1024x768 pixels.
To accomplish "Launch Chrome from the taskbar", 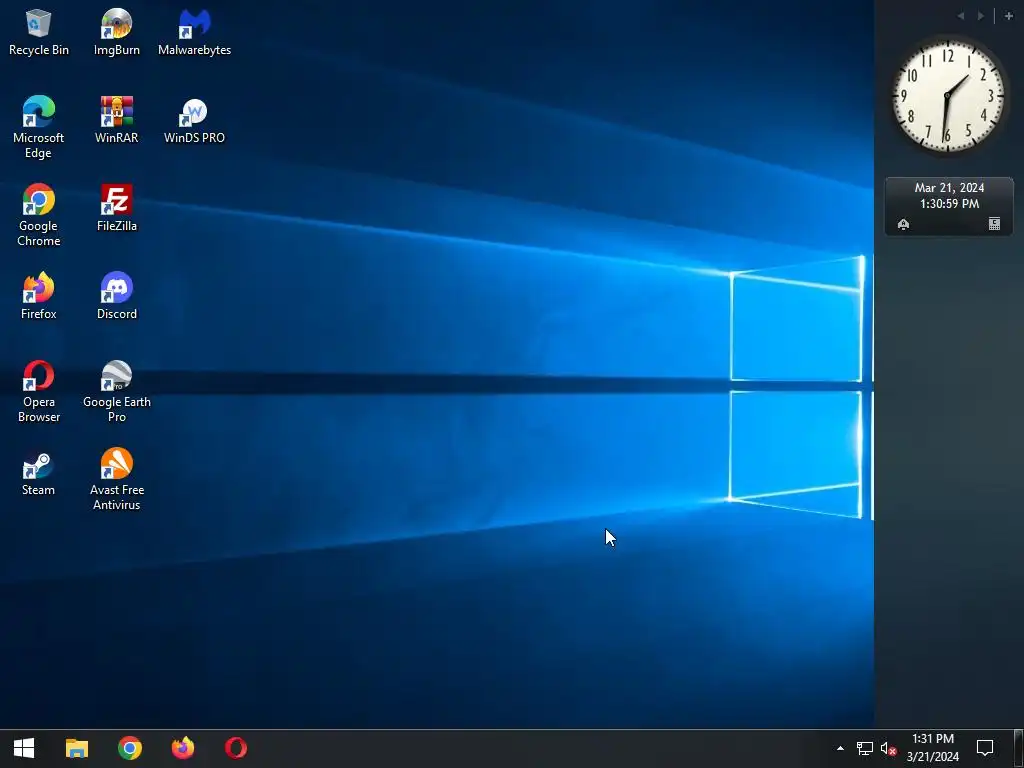I will click(130, 748).
